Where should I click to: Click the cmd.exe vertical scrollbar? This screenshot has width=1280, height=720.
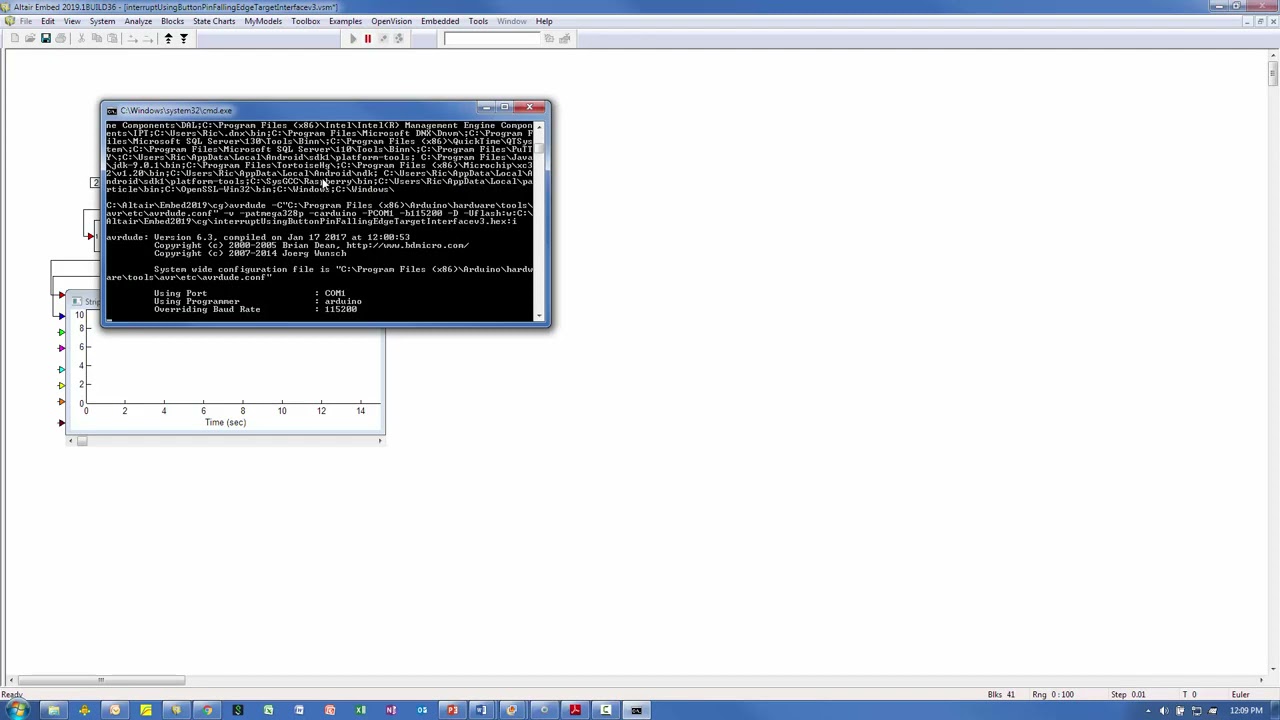point(540,220)
